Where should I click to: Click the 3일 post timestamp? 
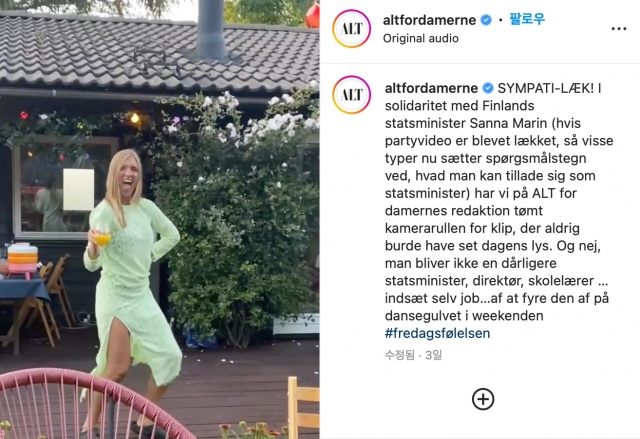433,355
